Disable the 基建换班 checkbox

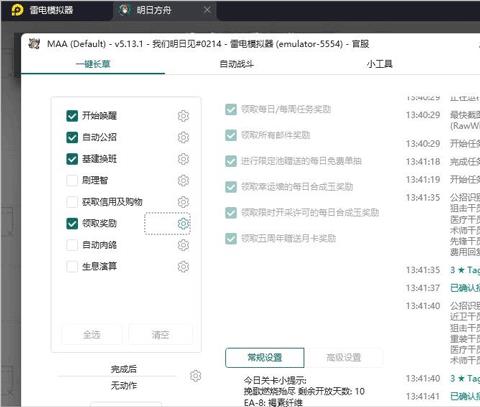tap(72, 159)
